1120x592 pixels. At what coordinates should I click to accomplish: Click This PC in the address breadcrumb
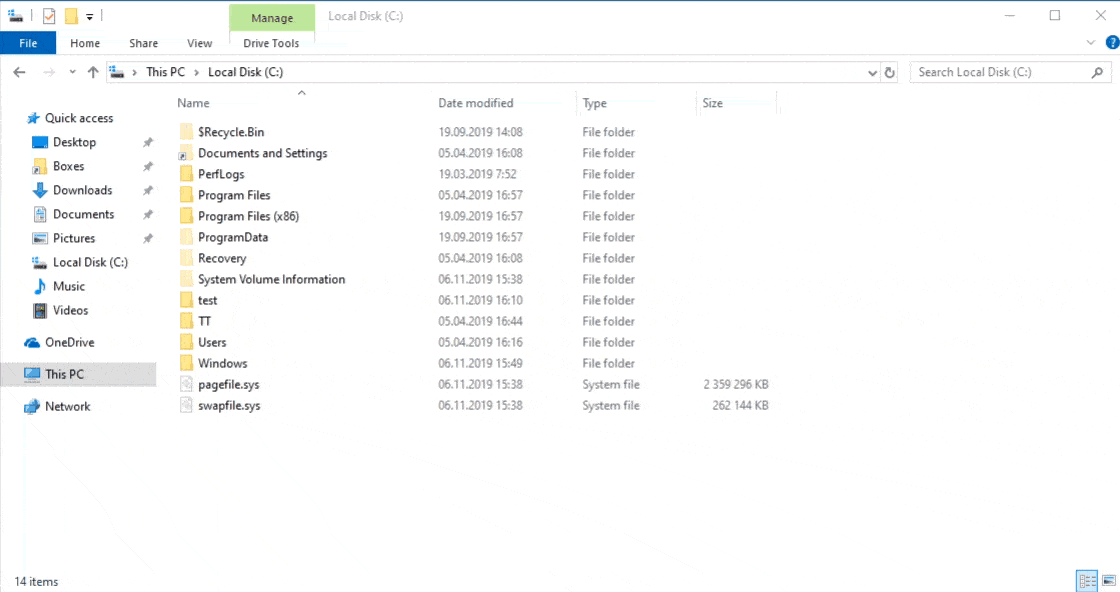point(165,72)
